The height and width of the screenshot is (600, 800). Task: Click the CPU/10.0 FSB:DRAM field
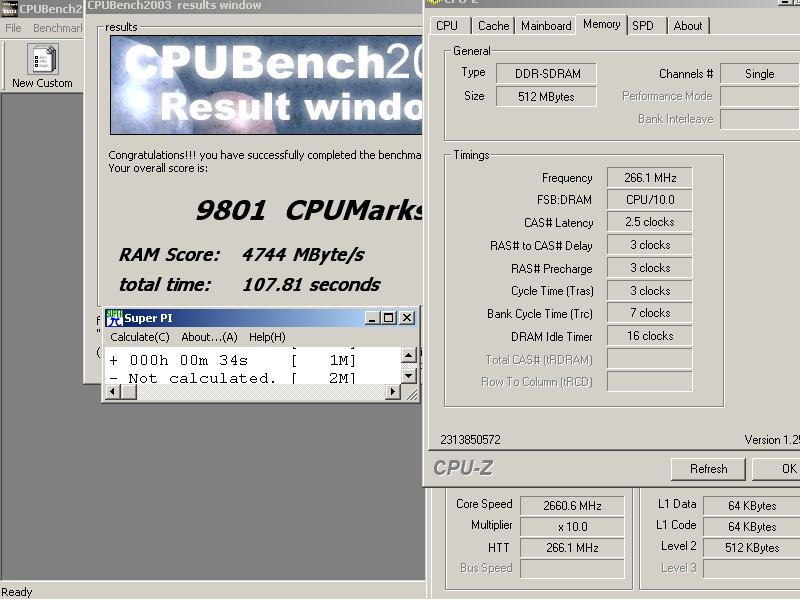(649, 199)
